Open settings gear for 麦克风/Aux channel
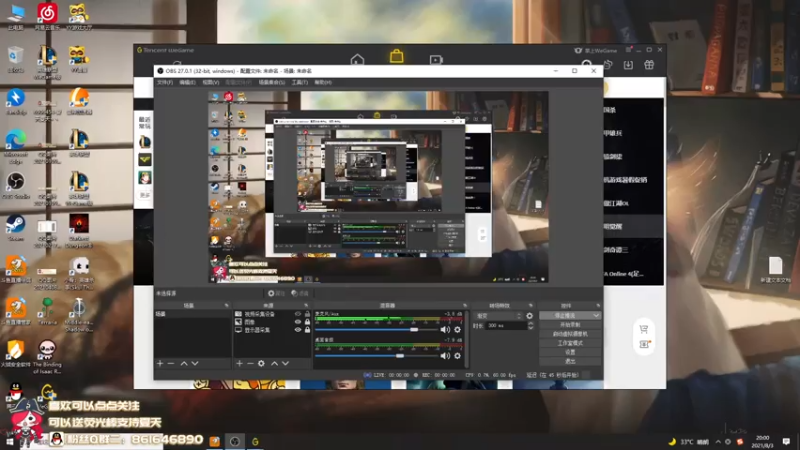 [457, 330]
